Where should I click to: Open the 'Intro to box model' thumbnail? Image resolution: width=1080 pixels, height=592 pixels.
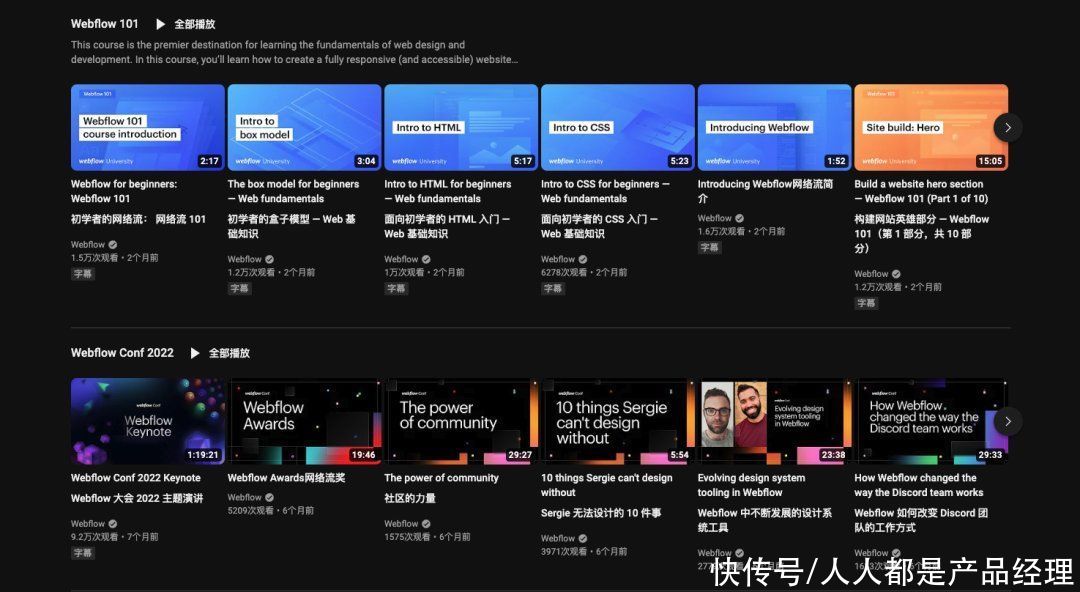(304, 127)
